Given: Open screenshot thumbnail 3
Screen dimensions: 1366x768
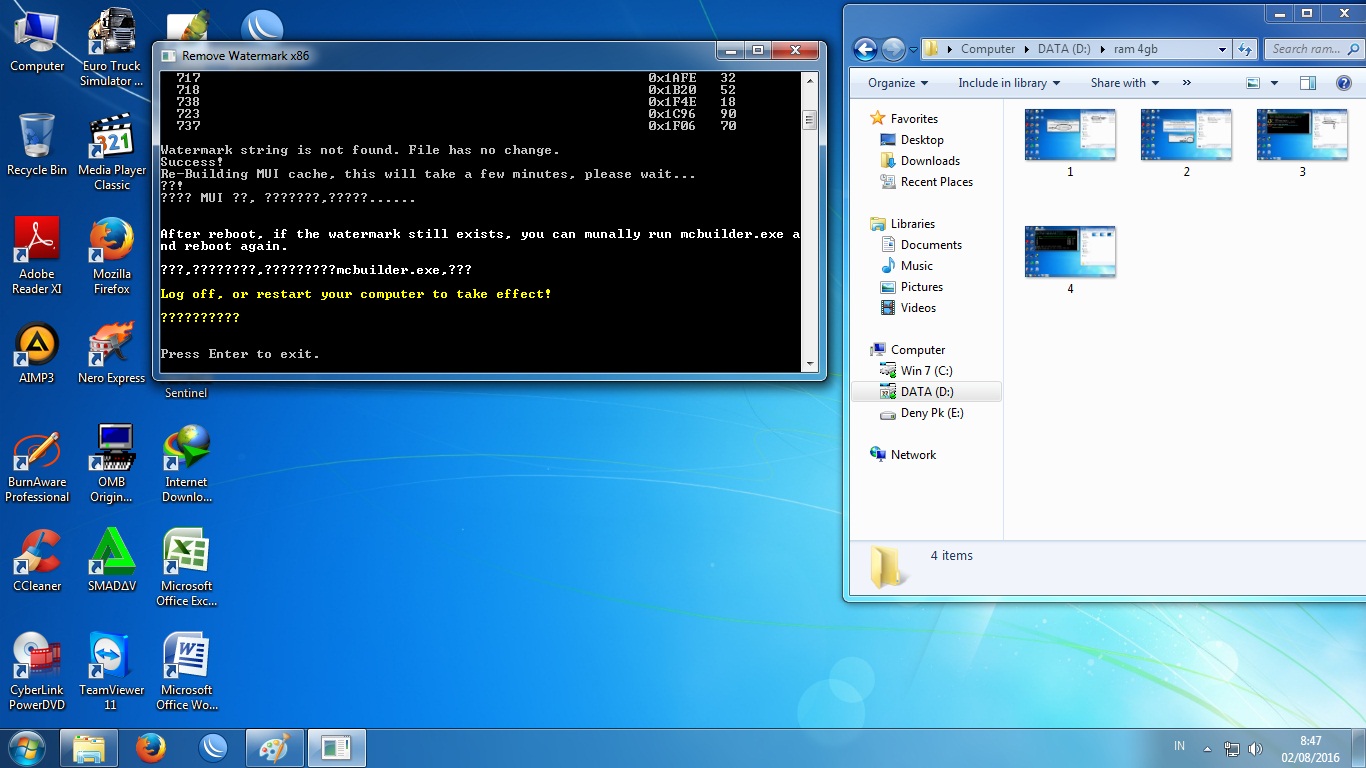Looking at the screenshot, I should click(x=1301, y=133).
